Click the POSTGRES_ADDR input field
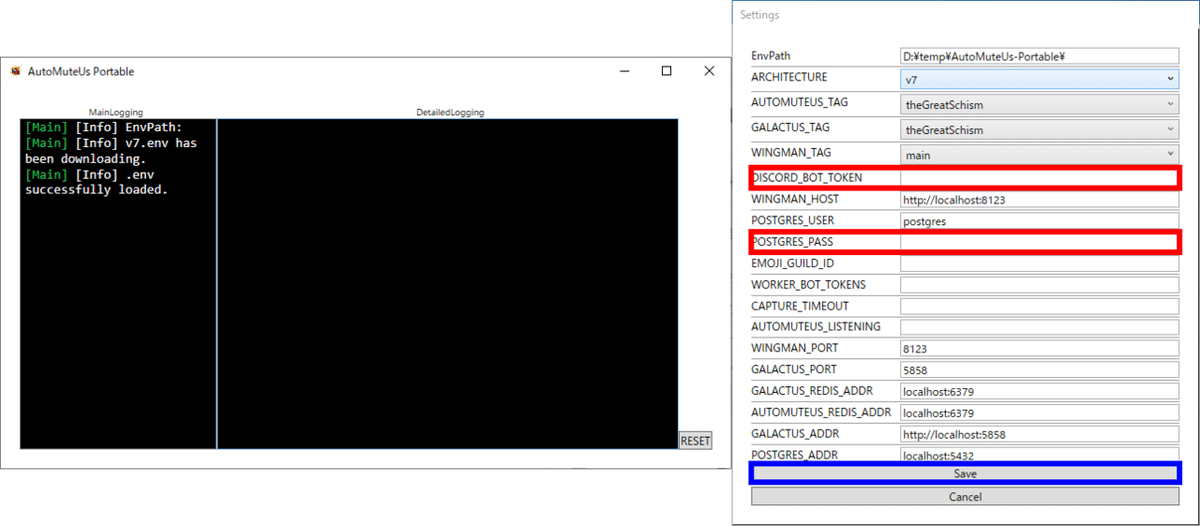This screenshot has width=1200, height=526. 1040,455
